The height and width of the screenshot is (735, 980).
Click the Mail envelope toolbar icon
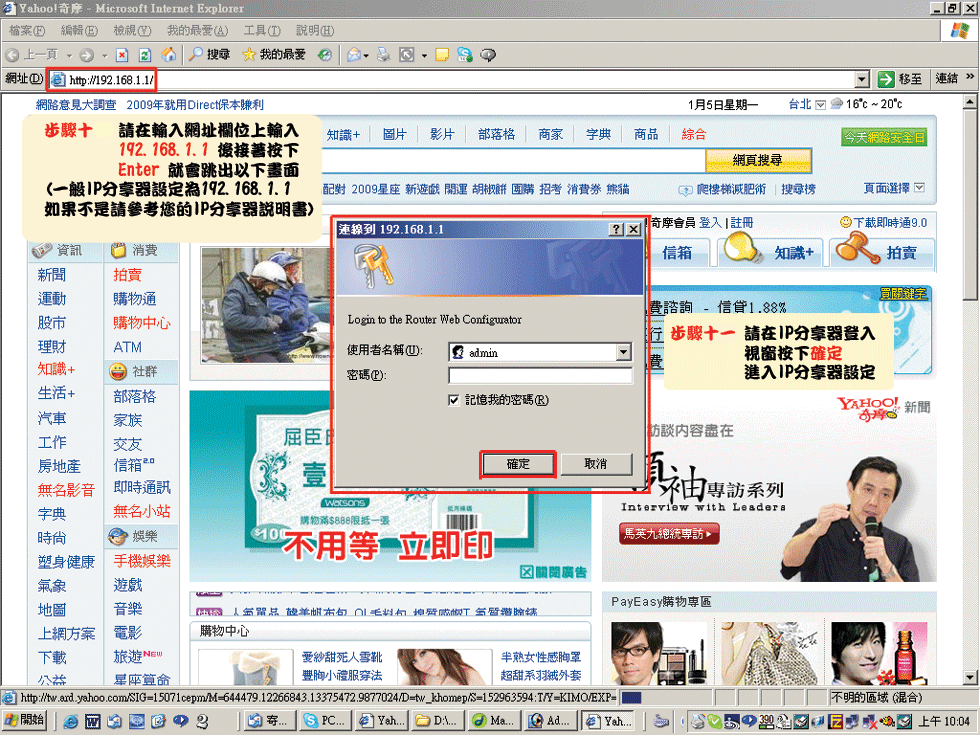click(354, 55)
